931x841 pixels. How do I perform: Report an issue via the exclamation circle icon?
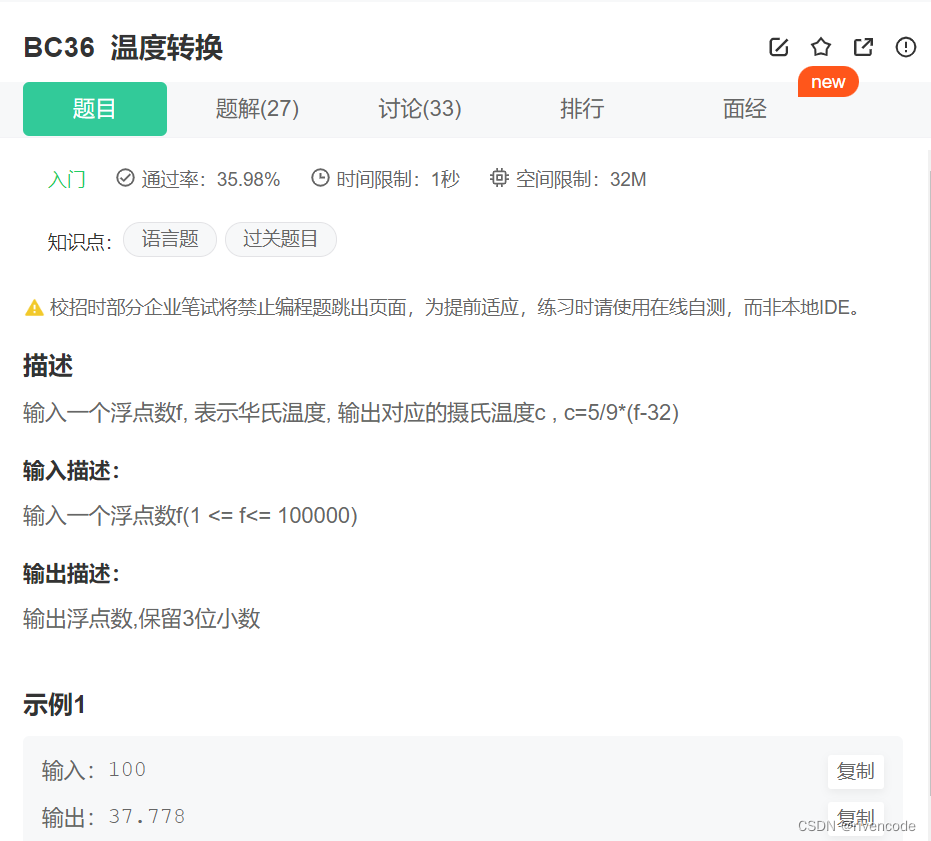(905, 47)
